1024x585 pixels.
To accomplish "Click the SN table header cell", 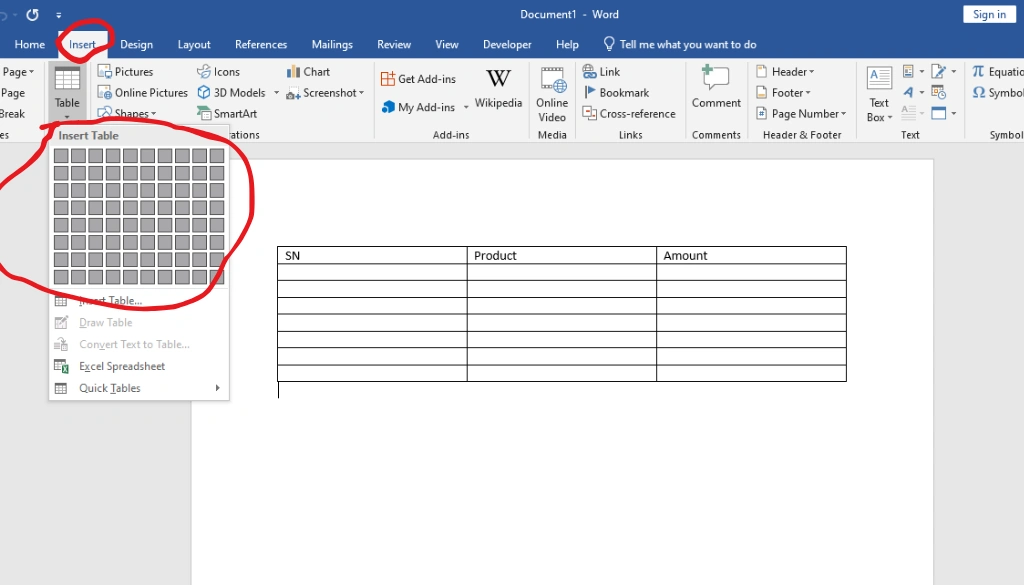I will click(372, 255).
